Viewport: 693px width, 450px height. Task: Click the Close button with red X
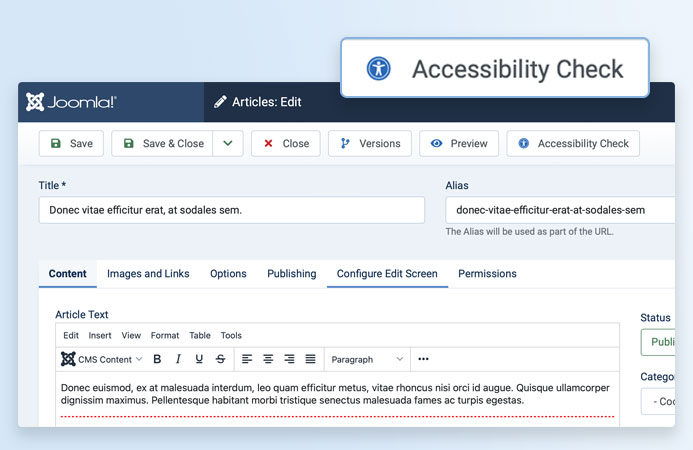pos(286,144)
